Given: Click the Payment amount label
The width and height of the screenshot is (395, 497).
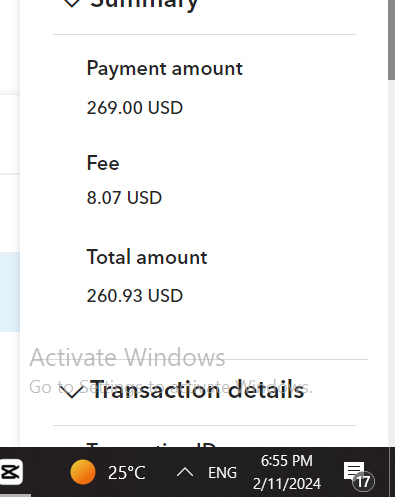Looking at the screenshot, I should (x=164, y=69).
